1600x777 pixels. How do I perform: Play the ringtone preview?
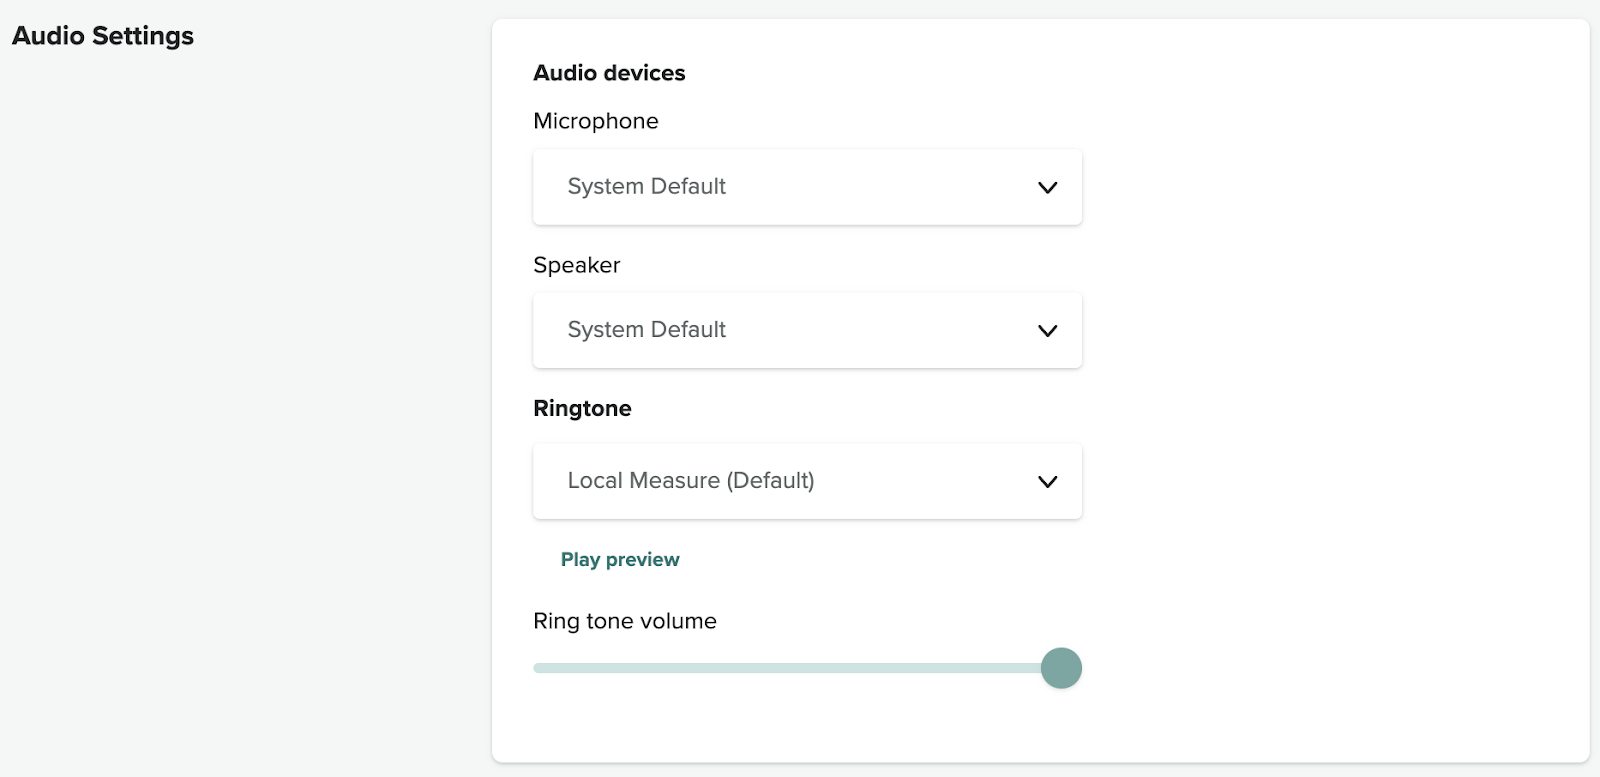coord(619,560)
